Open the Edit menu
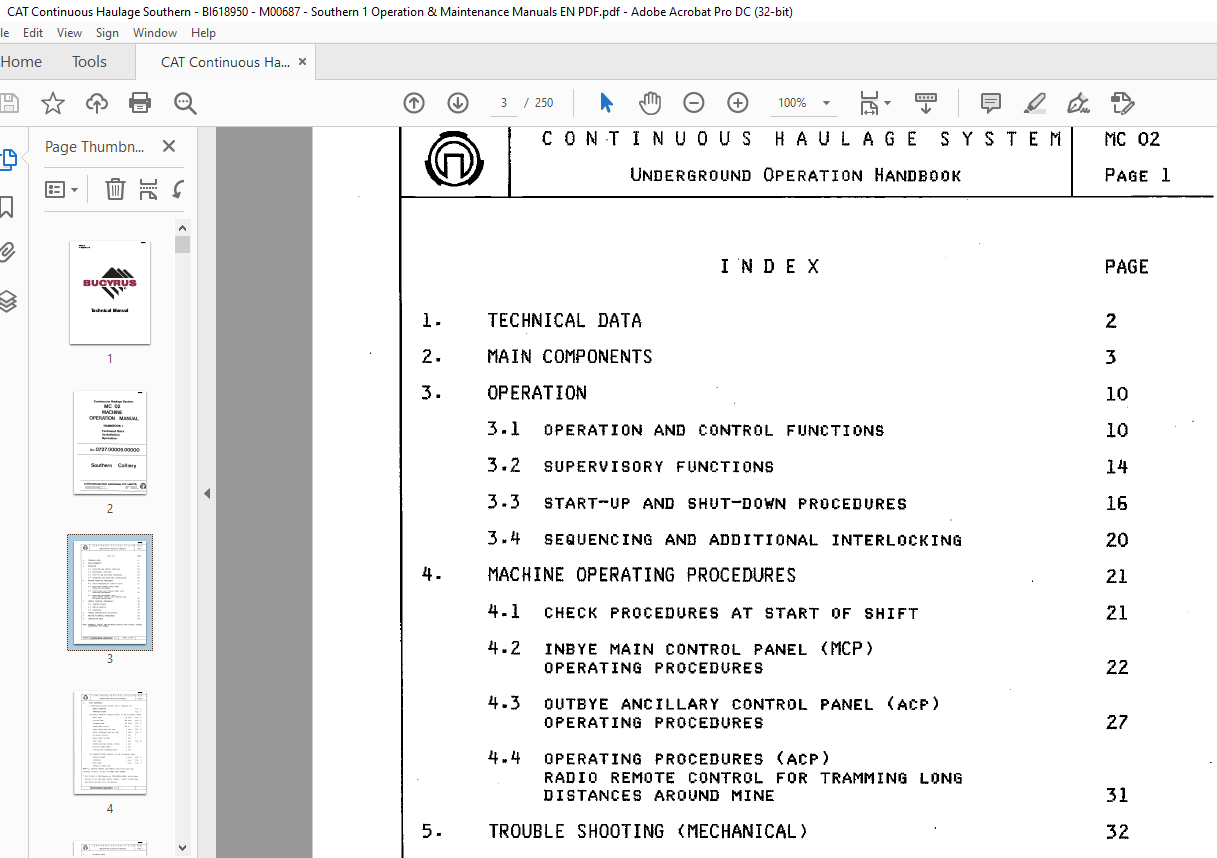This screenshot has height=858, width=1217. pyautogui.click(x=33, y=33)
